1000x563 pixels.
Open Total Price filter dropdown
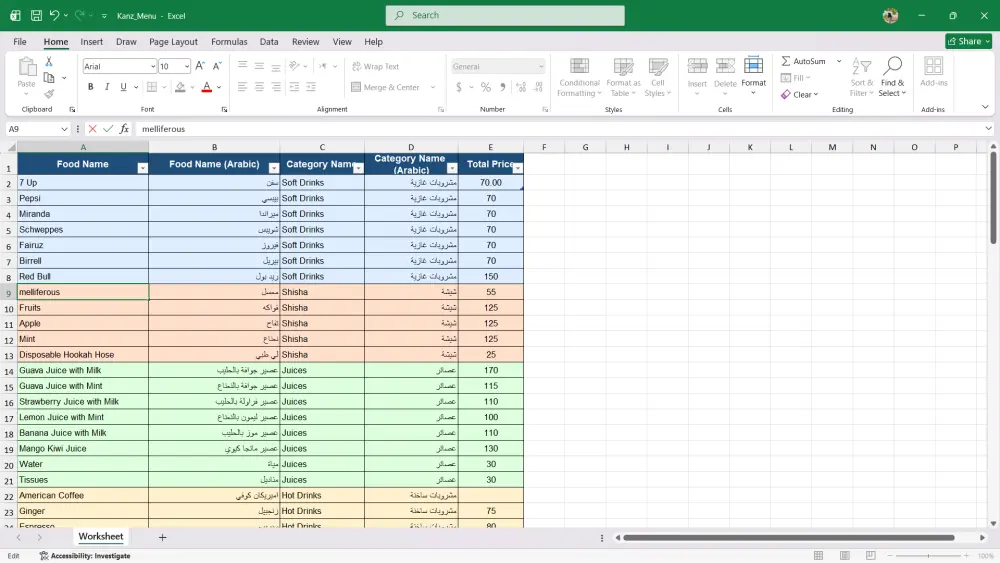(517, 168)
